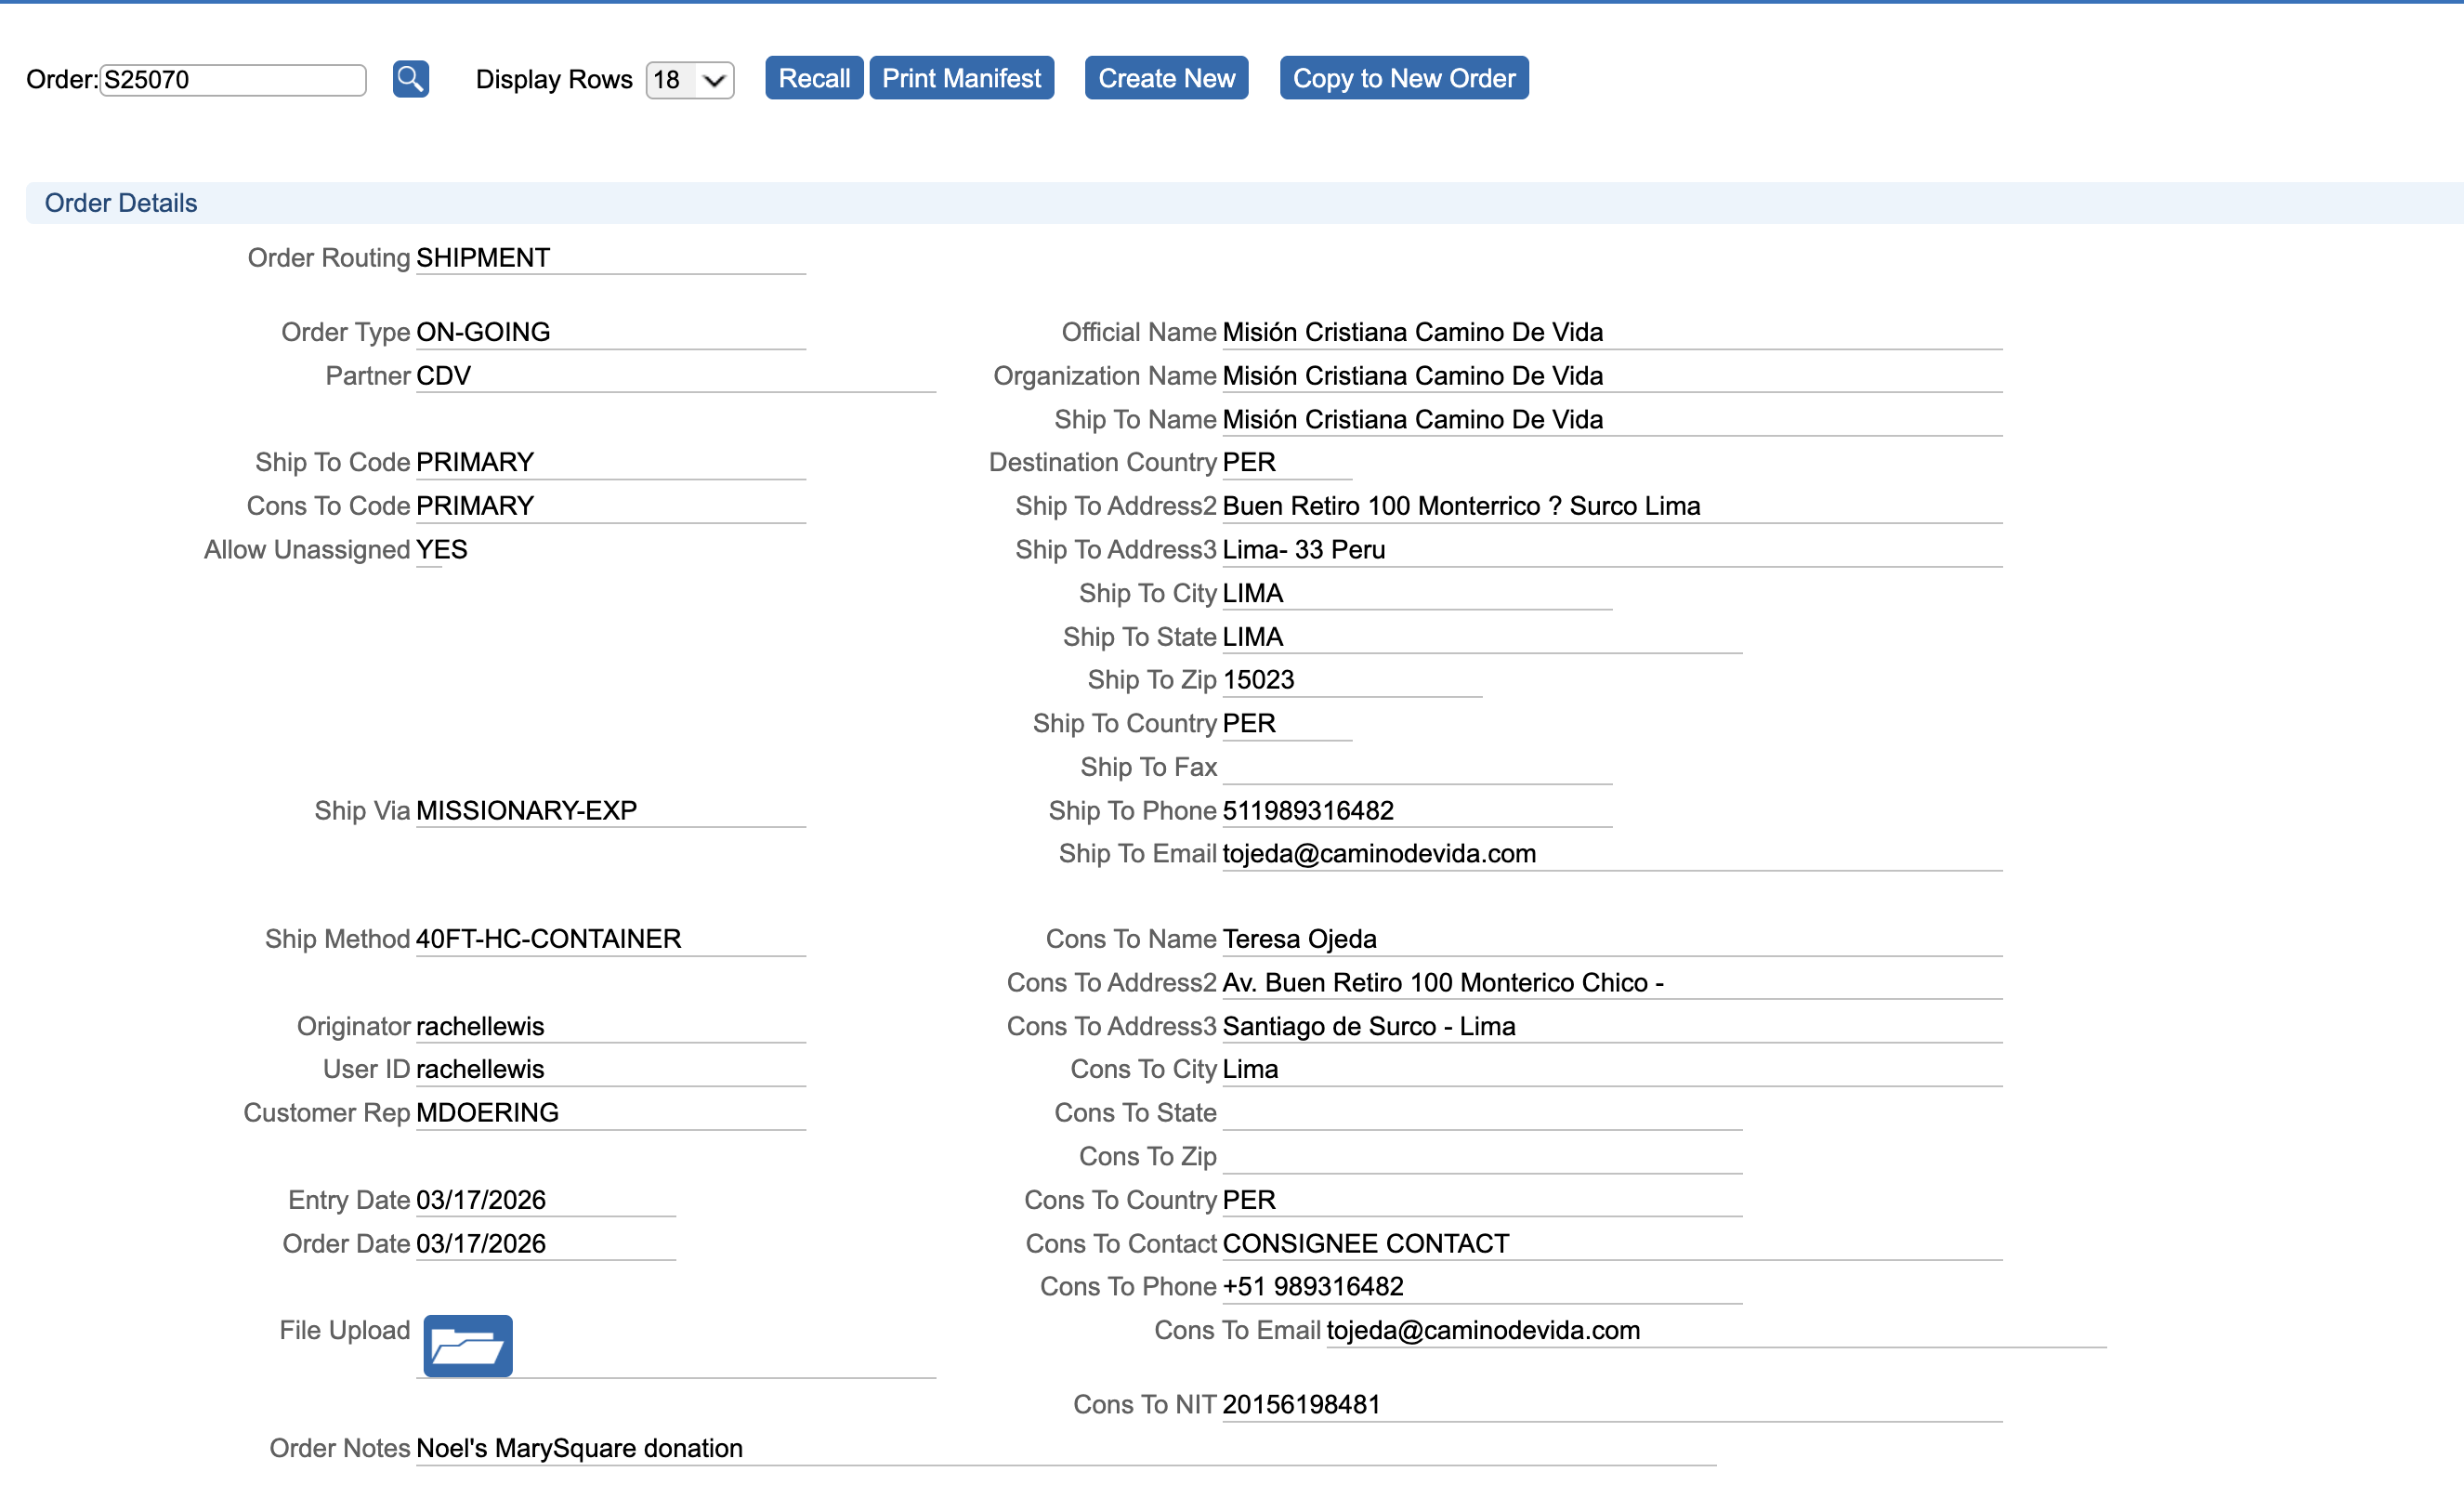Click the Ship To Email value
Screen dimensions: 2464x1498
point(1378,853)
